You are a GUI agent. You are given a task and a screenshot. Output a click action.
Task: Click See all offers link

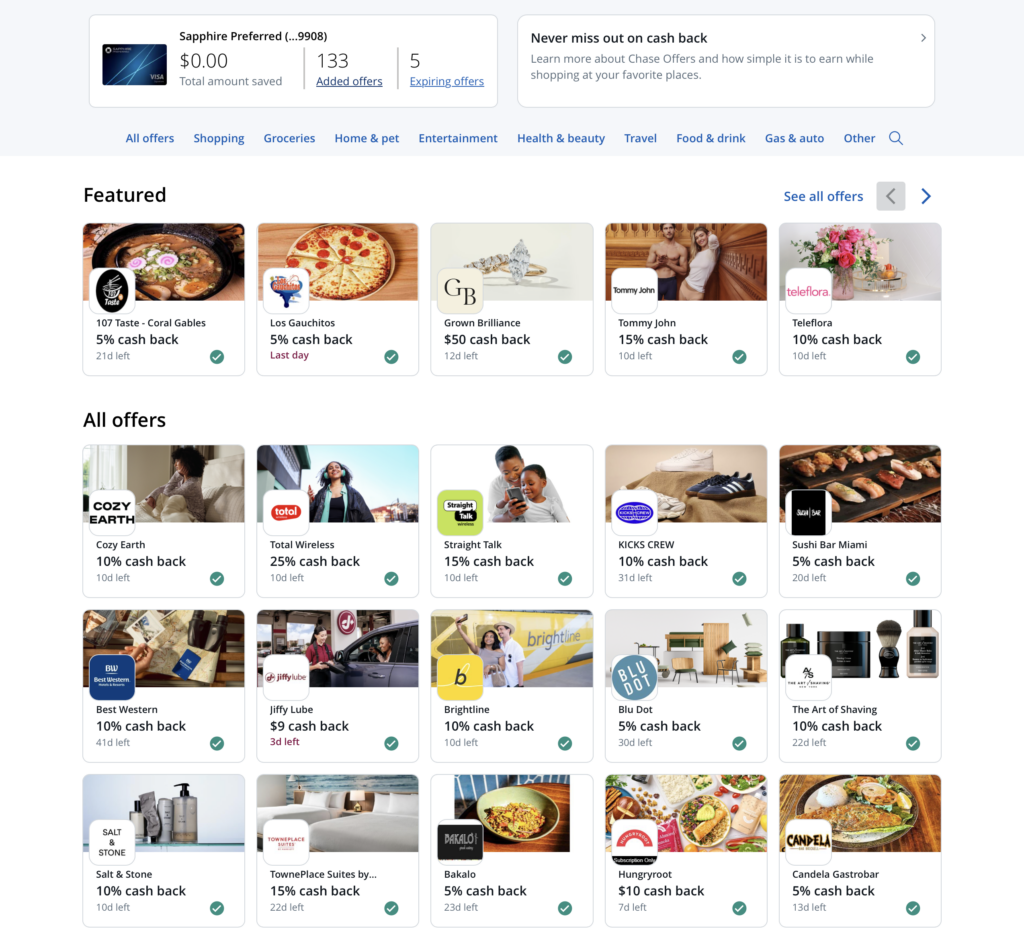coord(824,196)
